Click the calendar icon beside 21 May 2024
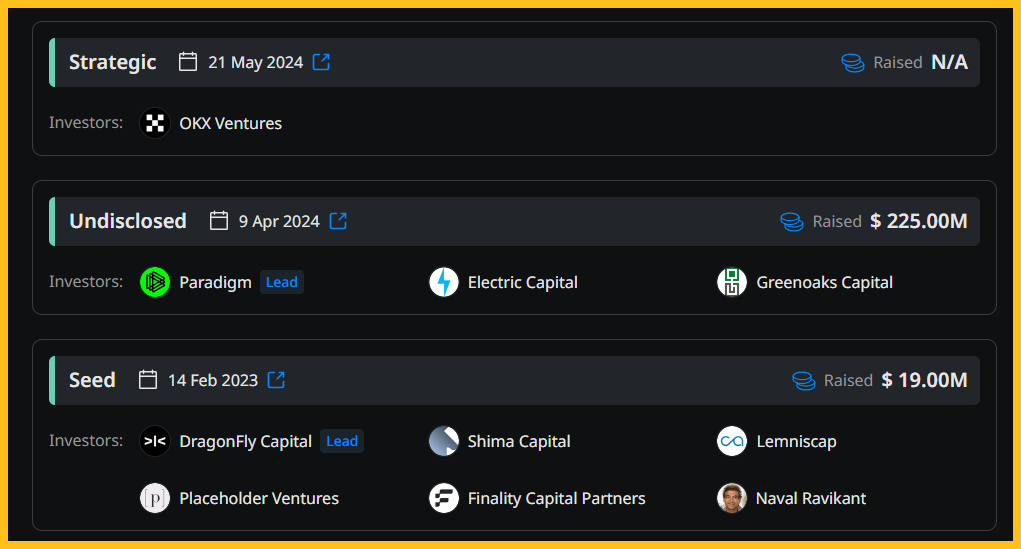 188,62
